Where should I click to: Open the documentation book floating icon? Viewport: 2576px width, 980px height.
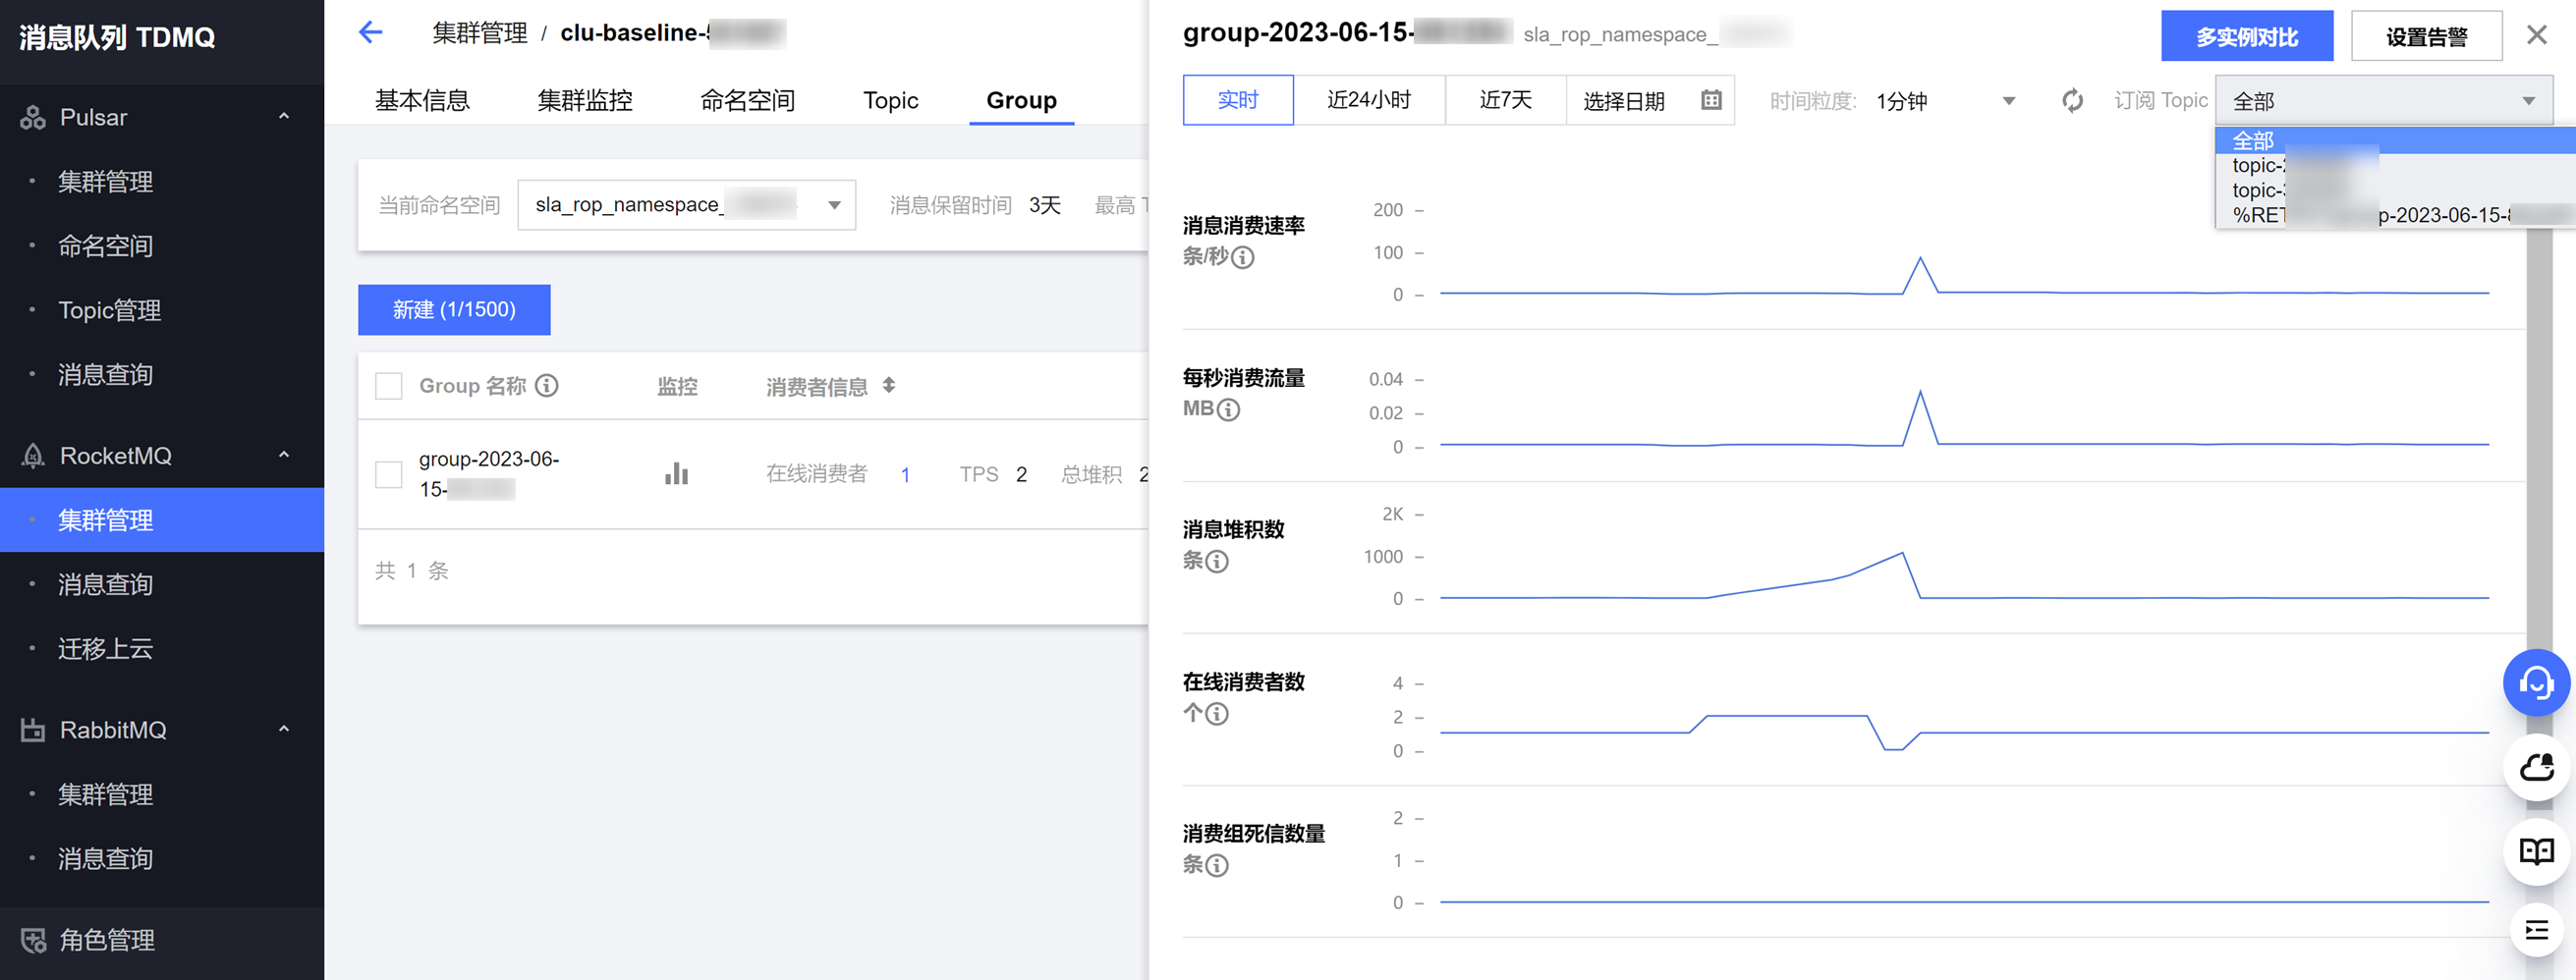point(2536,851)
